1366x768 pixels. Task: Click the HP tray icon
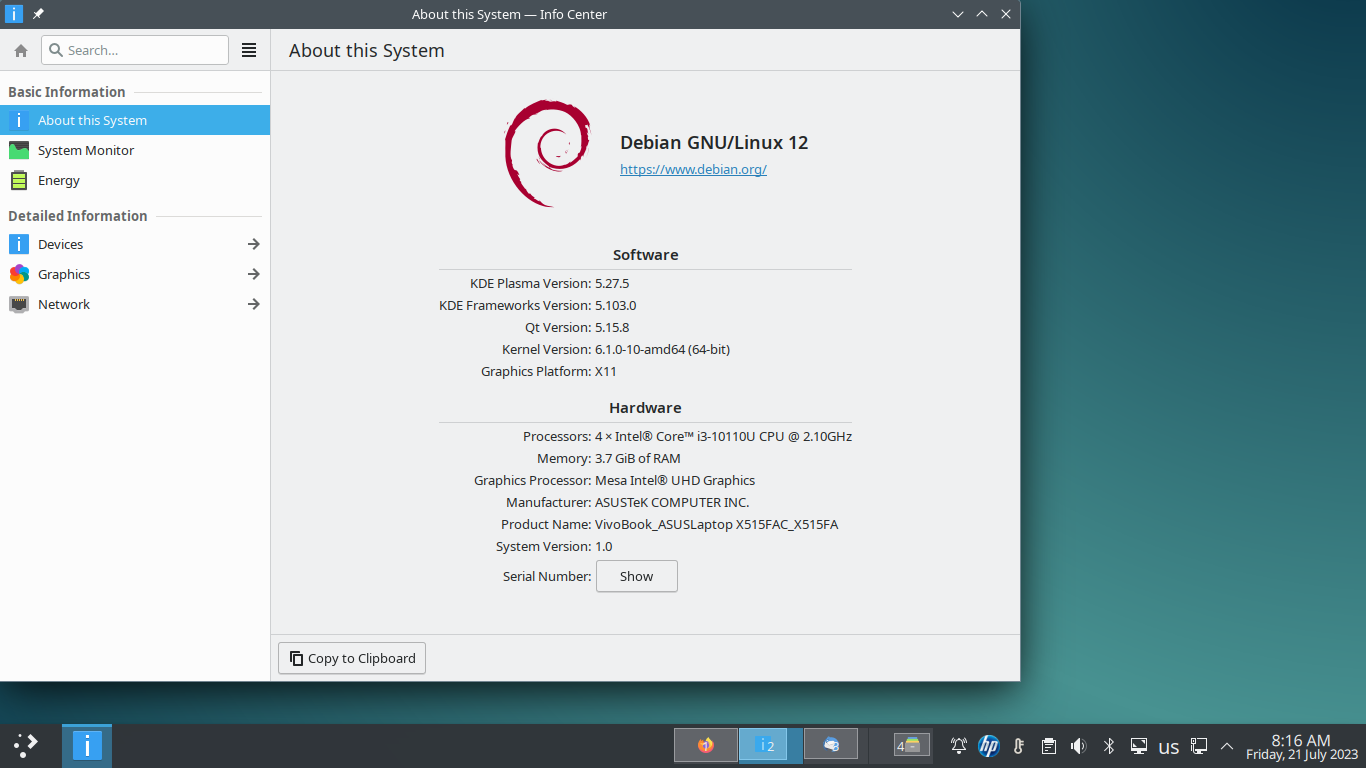point(988,746)
